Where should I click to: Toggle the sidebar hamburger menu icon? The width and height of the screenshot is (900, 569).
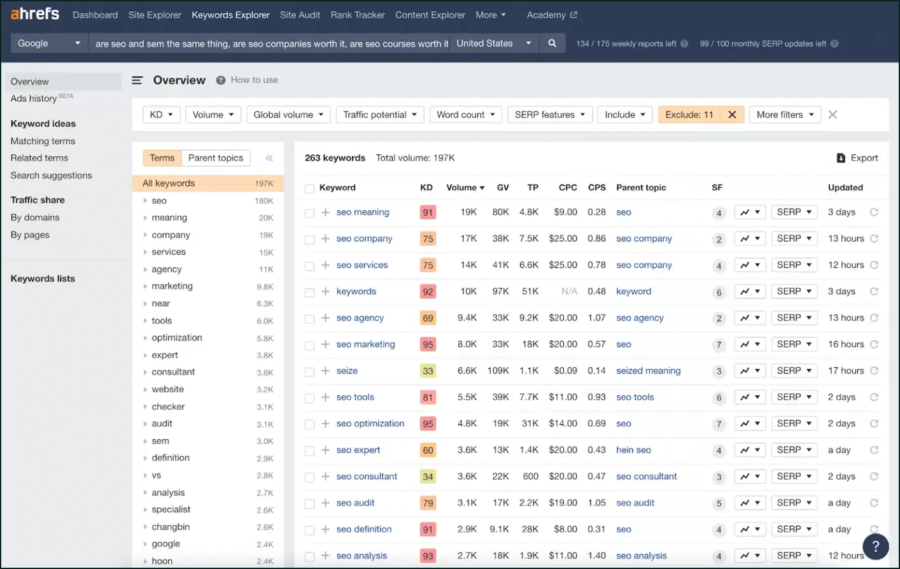[137, 80]
